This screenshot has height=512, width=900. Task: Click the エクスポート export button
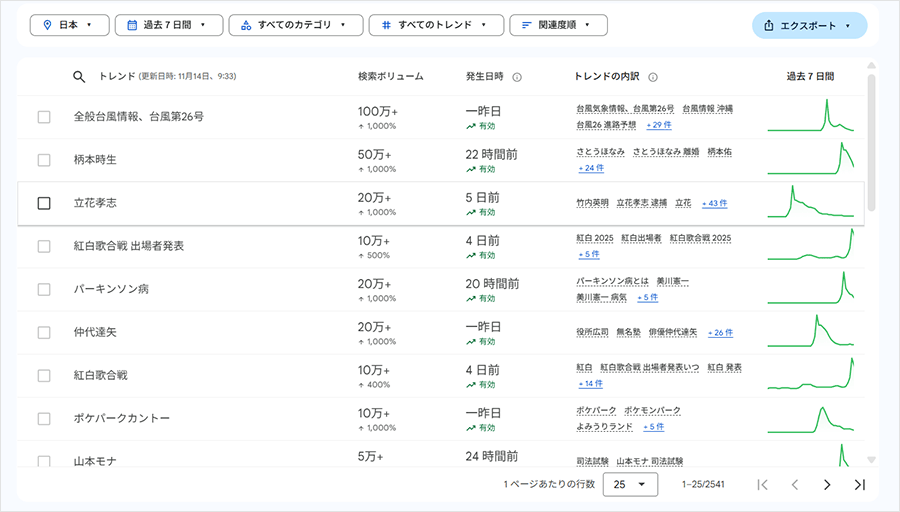(x=809, y=25)
